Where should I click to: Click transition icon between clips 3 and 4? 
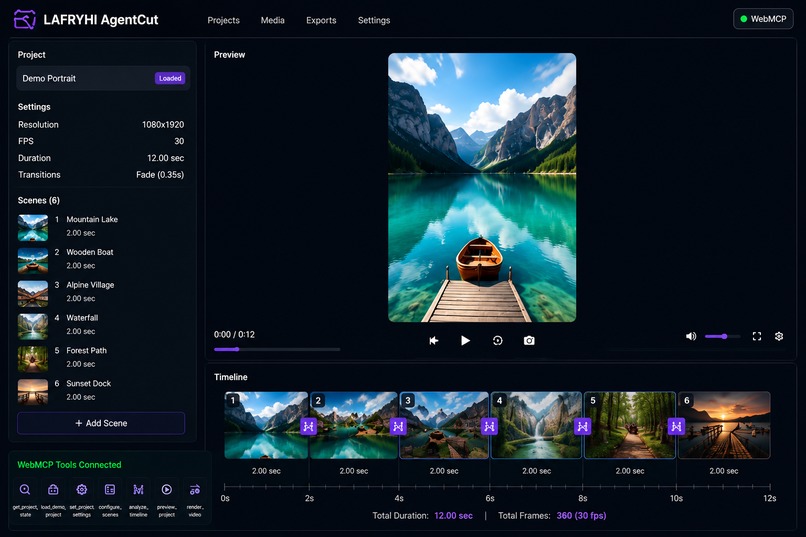tap(489, 426)
